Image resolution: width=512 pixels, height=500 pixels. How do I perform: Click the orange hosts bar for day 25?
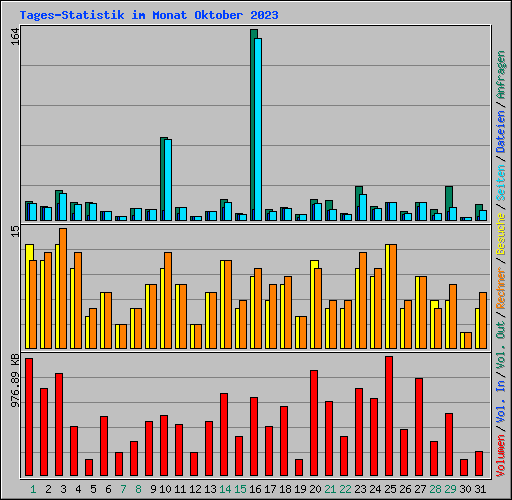[393, 297]
